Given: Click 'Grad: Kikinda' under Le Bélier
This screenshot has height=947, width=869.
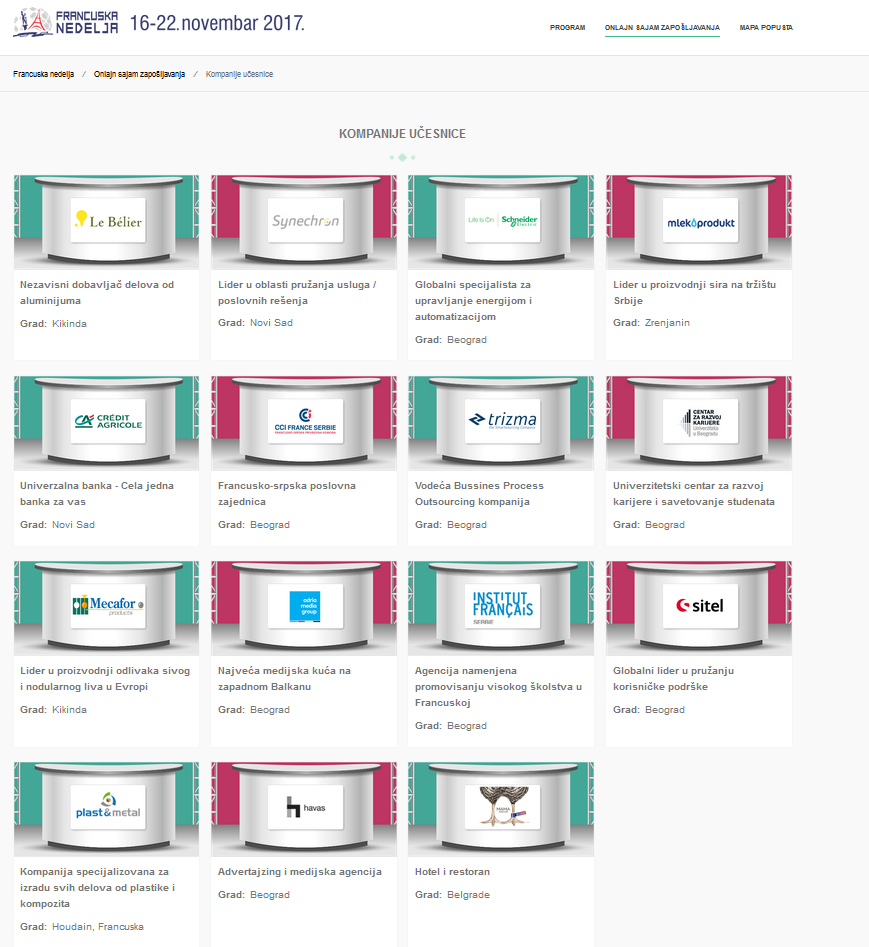Looking at the screenshot, I should (x=53, y=324).
